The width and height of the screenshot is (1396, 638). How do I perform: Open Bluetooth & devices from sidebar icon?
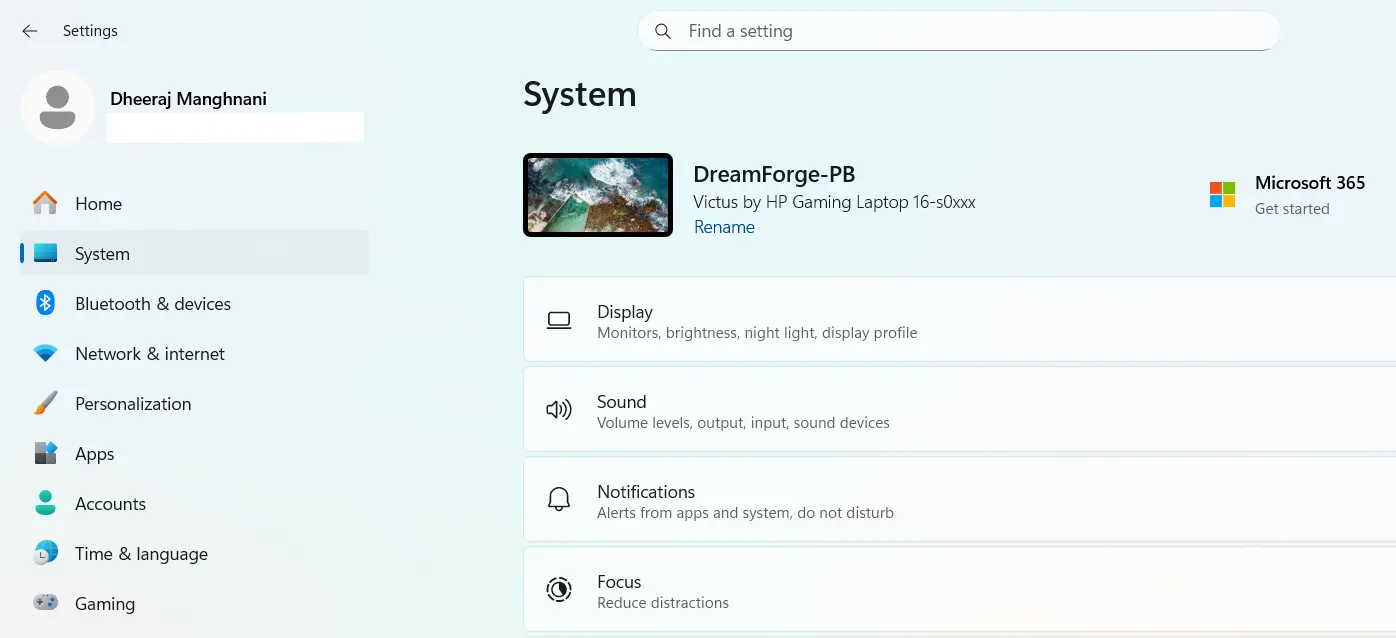pyautogui.click(x=44, y=303)
